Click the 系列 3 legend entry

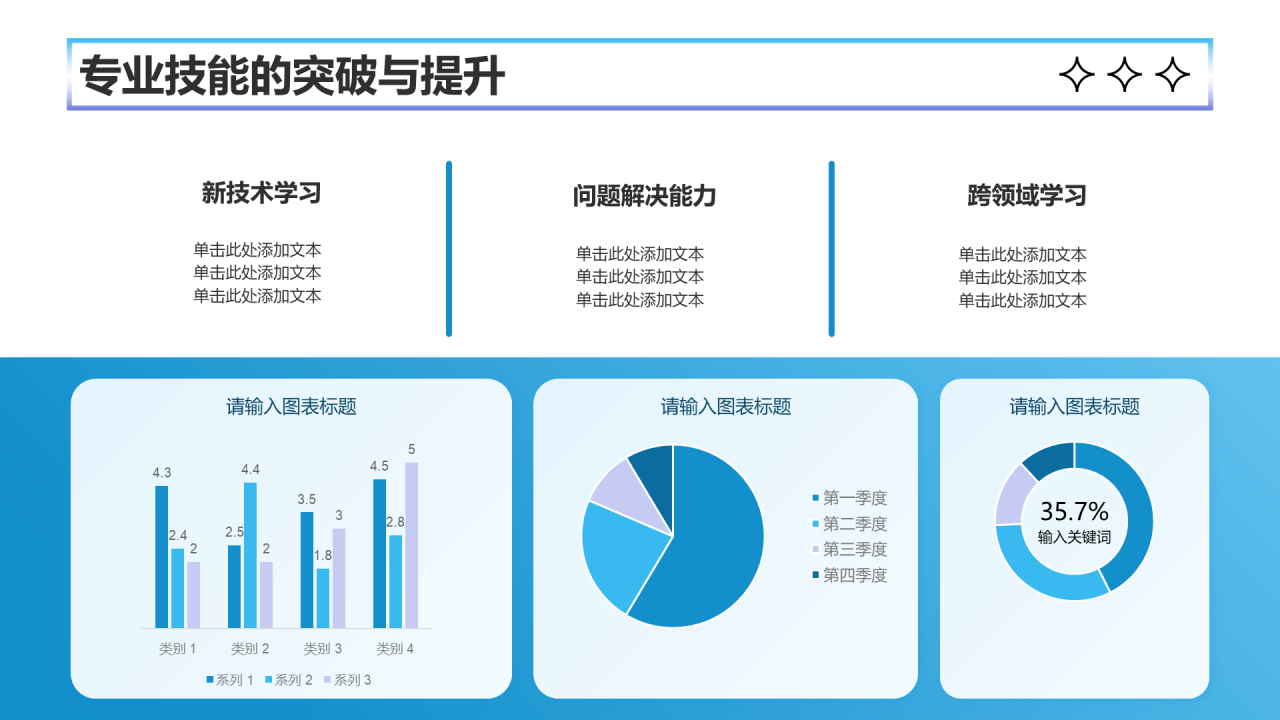348,680
